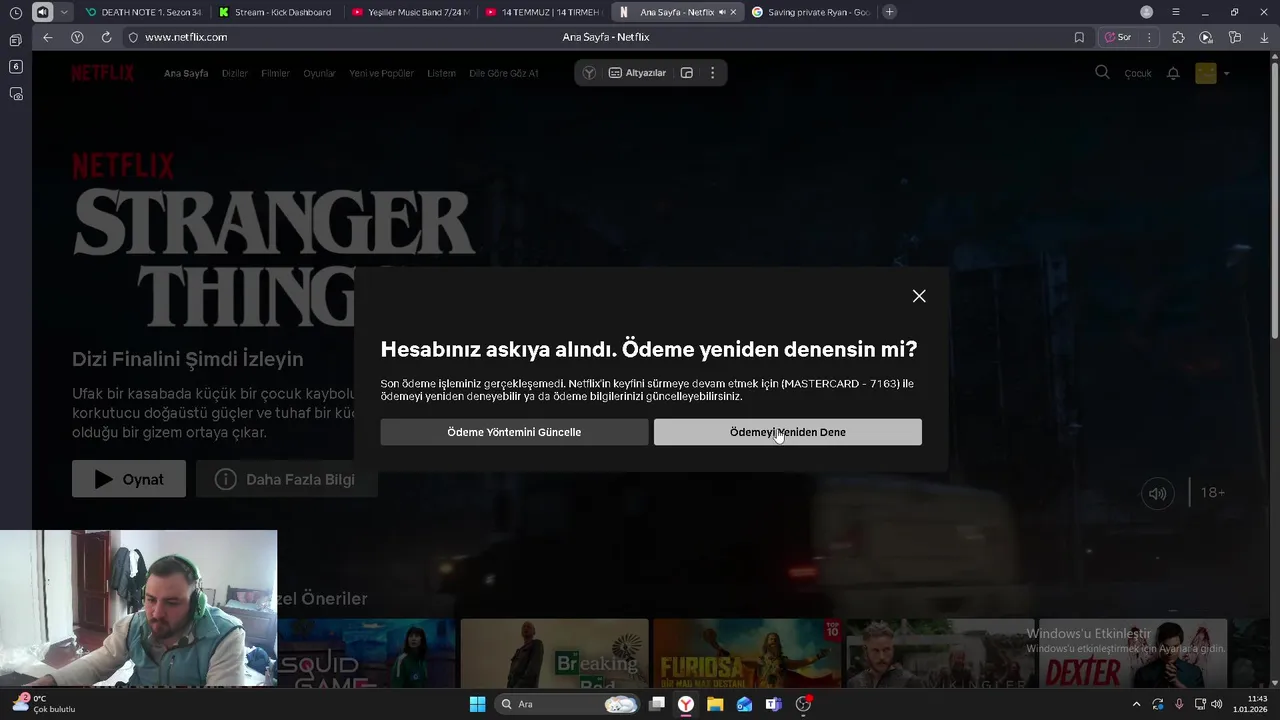The height and width of the screenshot is (720, 1280).
Task: Switch to Saving private Ryan Google tab
Action: (810, 12)
